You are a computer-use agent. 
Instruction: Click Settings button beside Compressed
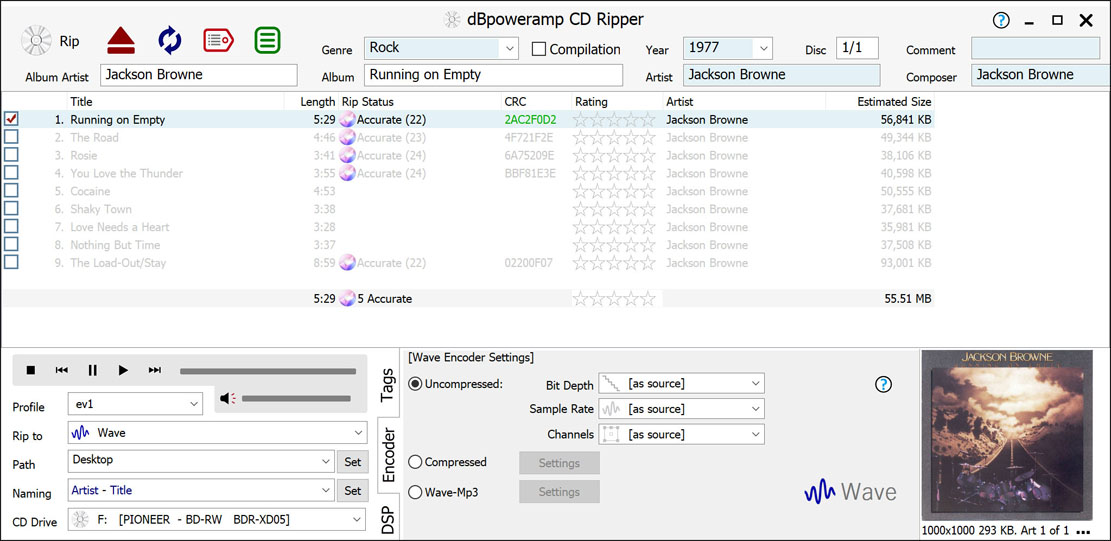coord(559,463)
